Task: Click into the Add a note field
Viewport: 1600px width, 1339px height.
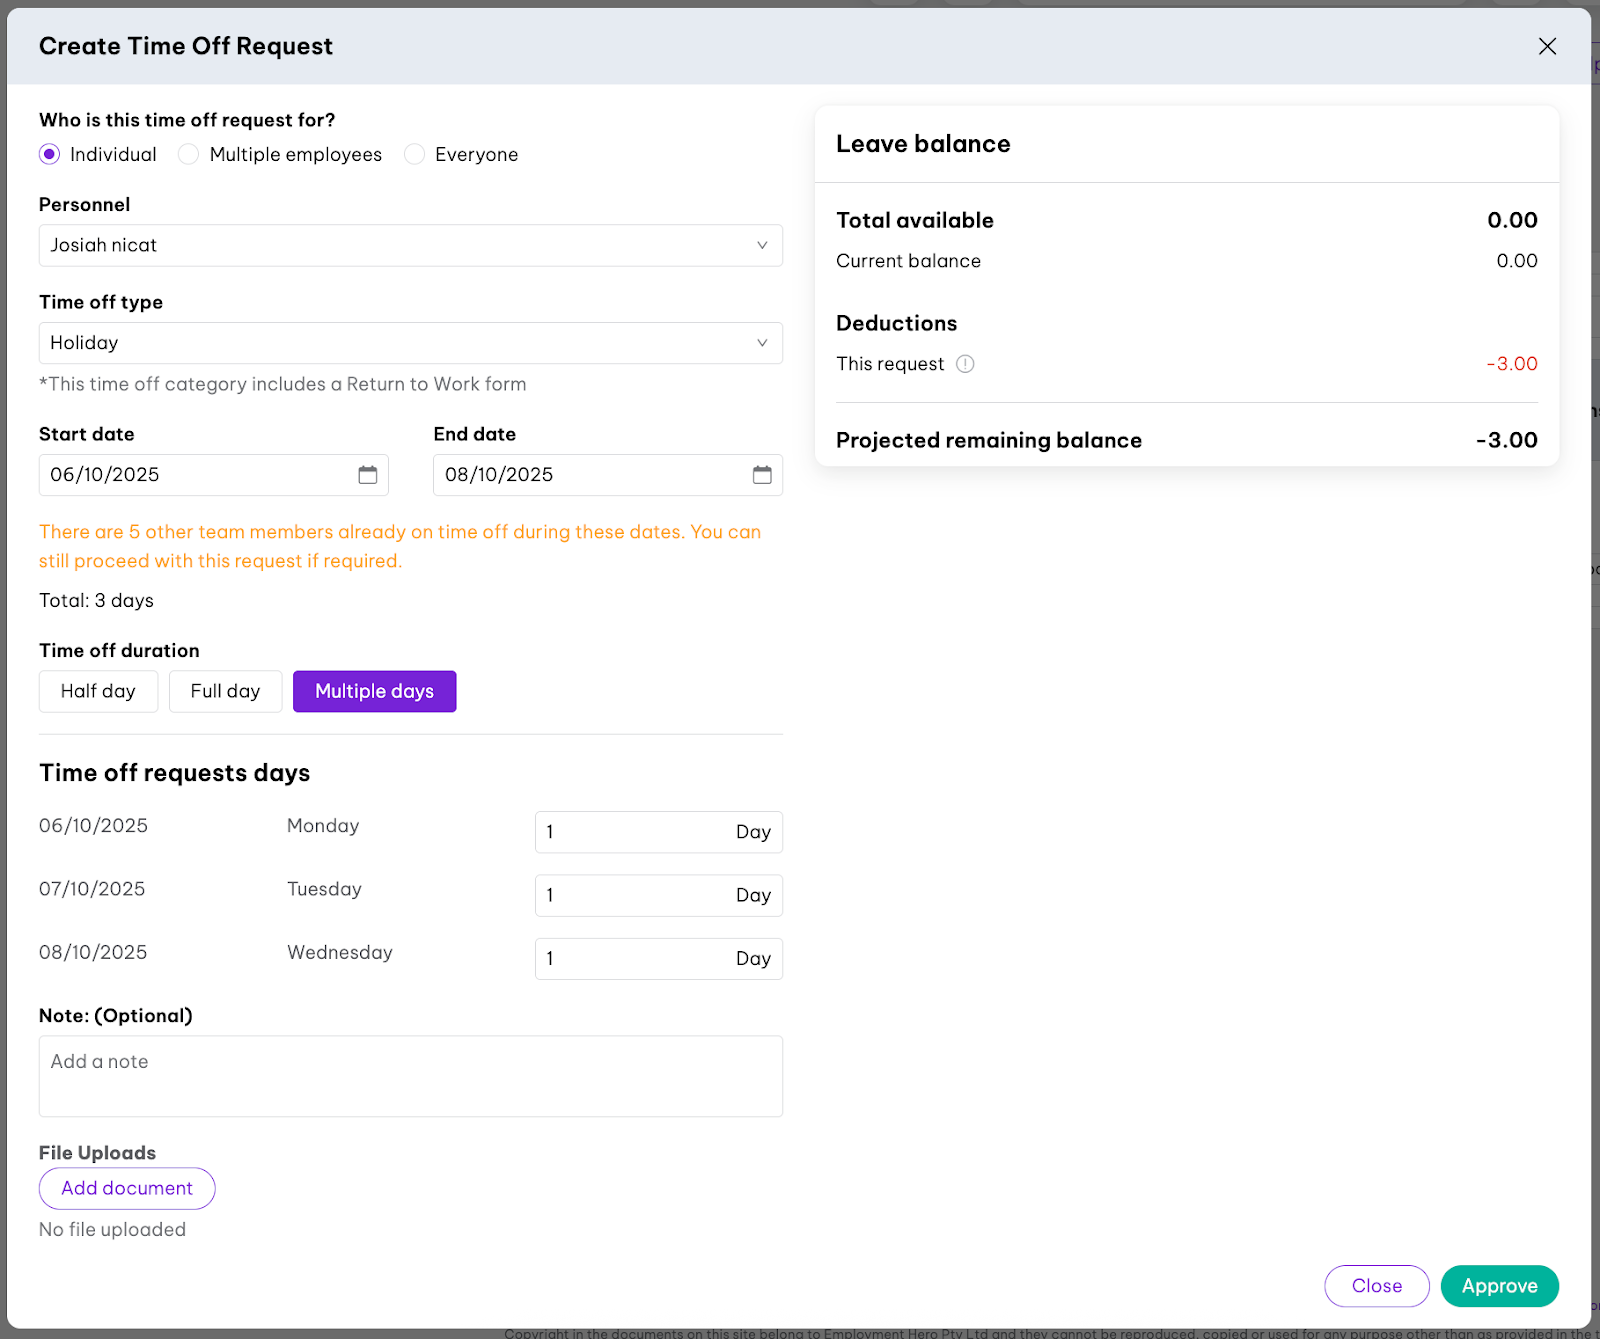Action: 410,1076
